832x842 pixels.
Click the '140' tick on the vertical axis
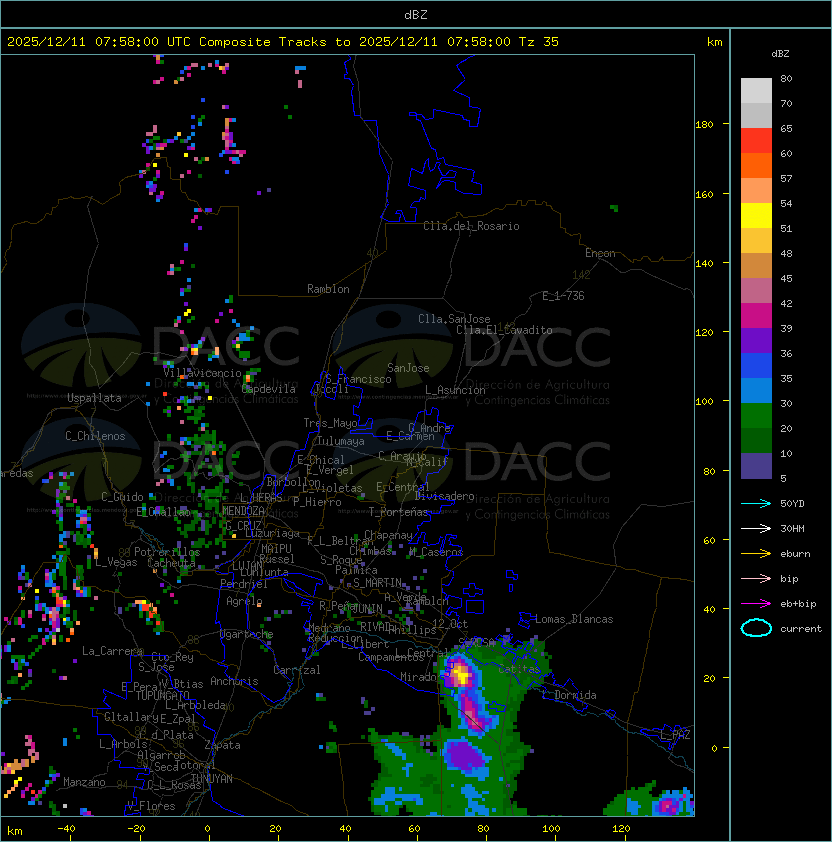click(704, 263)
